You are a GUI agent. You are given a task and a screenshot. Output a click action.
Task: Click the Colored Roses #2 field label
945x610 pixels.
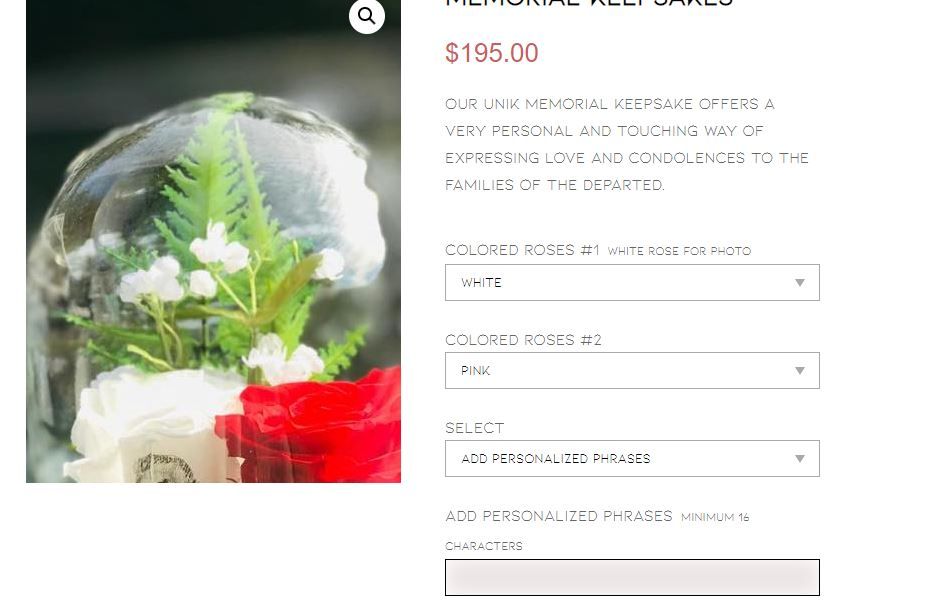tap(523, 339)
